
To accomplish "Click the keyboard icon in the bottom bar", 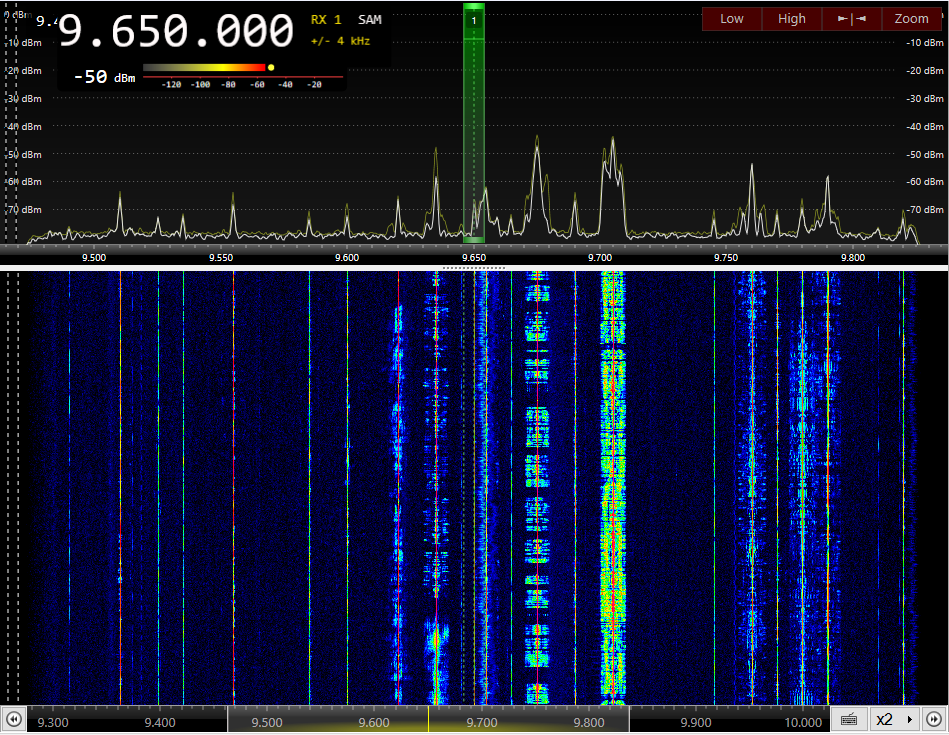I will (x=849, y=720).
